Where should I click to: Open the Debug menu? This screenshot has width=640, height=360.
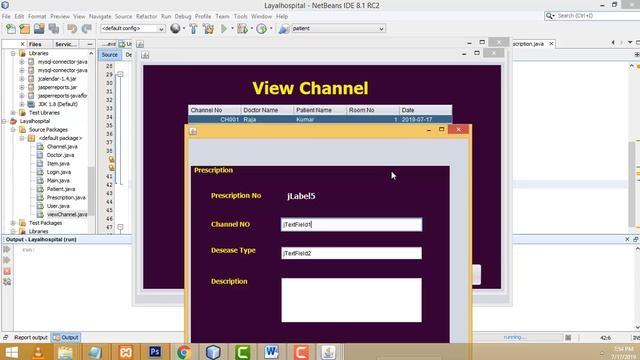pos(183,16)
